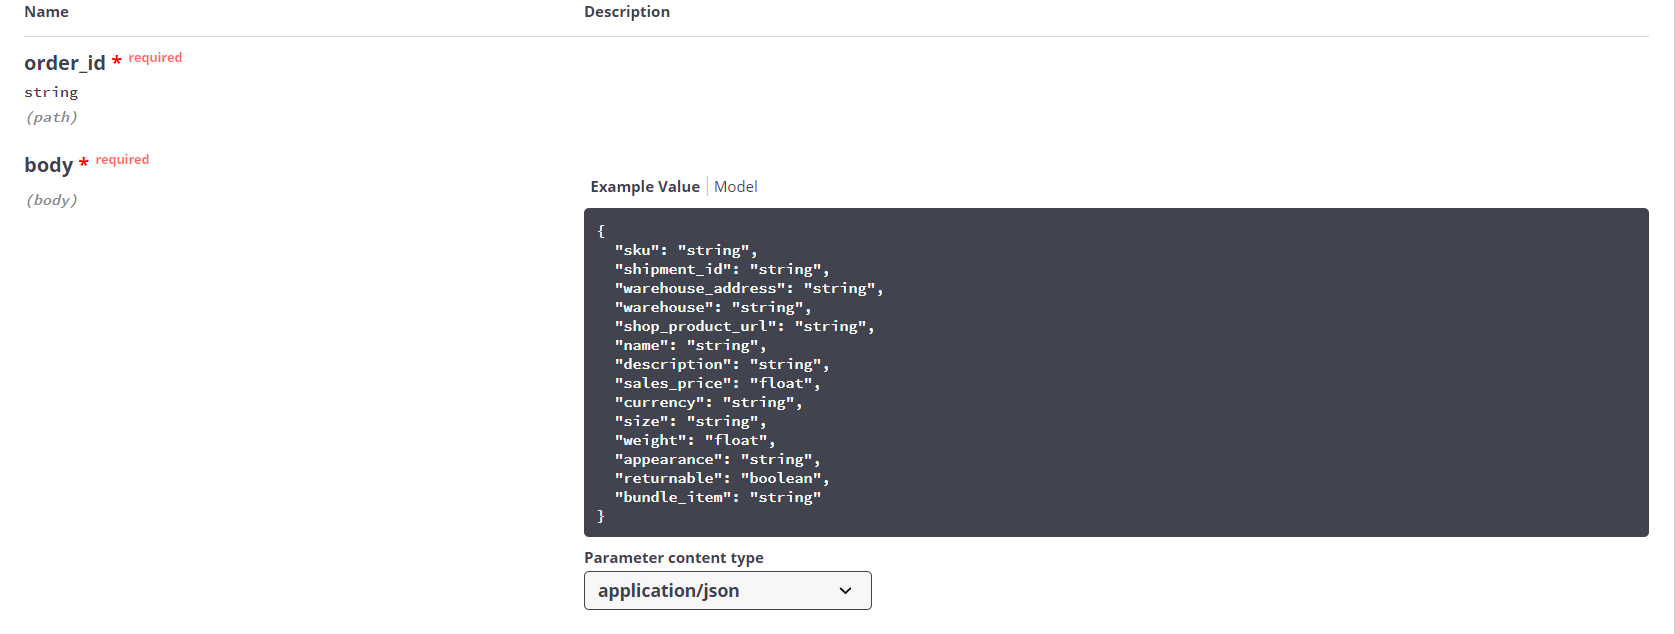Click the Name column header
Screen dimensions: 1675x634
47,12
